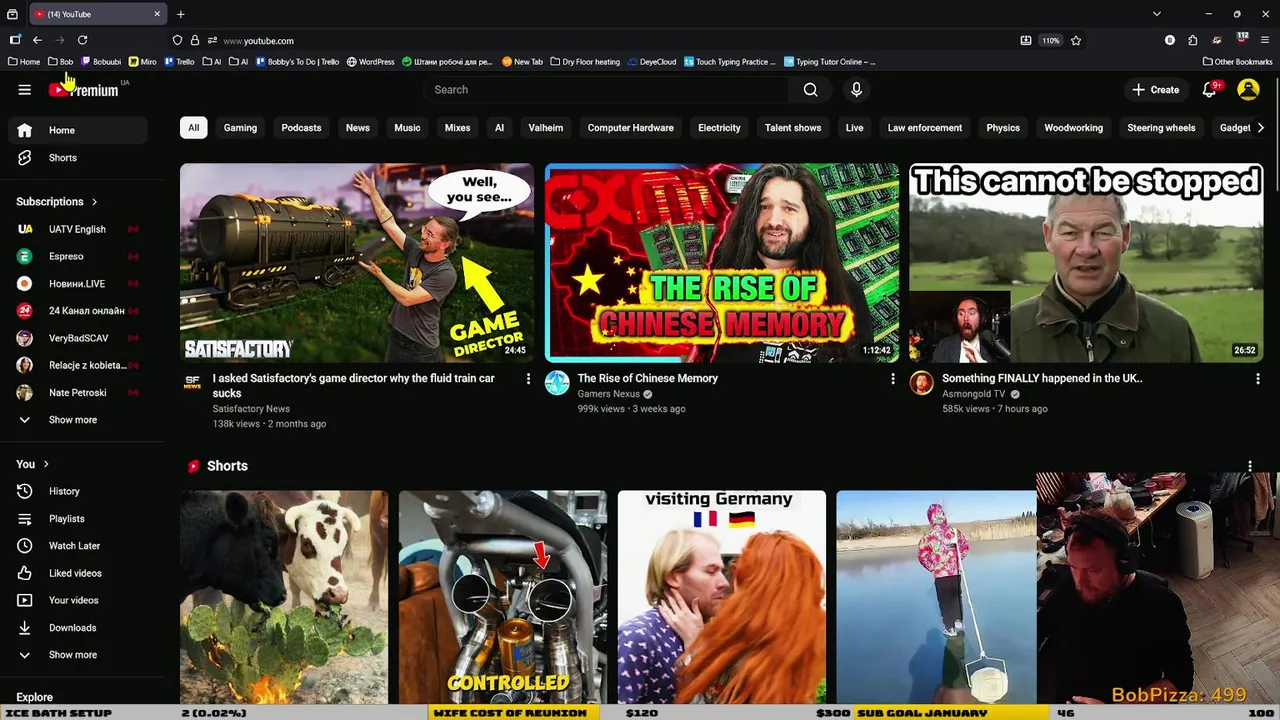The image size is (1280, 720).
Task: Expand Show more under You
Action: [x=75, y=655]
